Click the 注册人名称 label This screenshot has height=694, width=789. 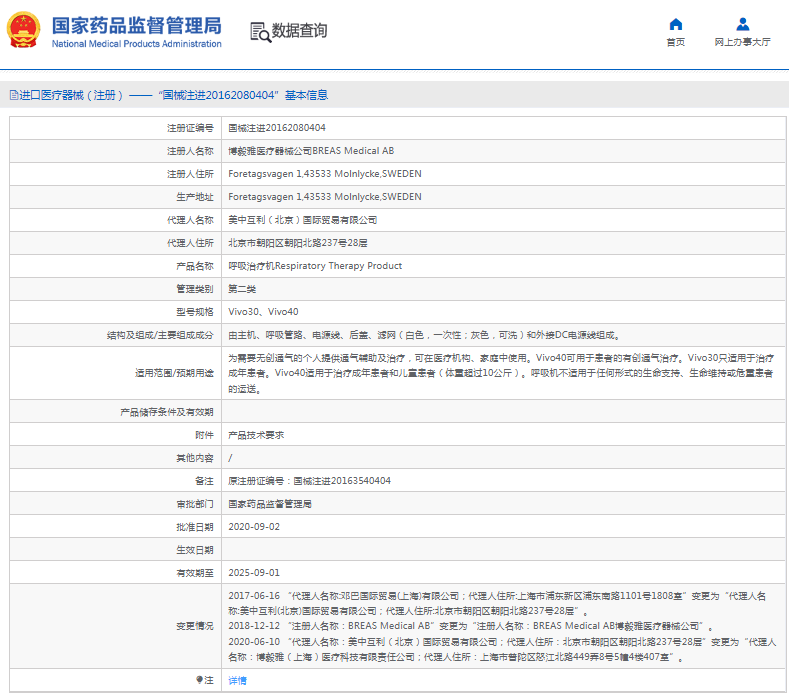click(x=190, y=151)
